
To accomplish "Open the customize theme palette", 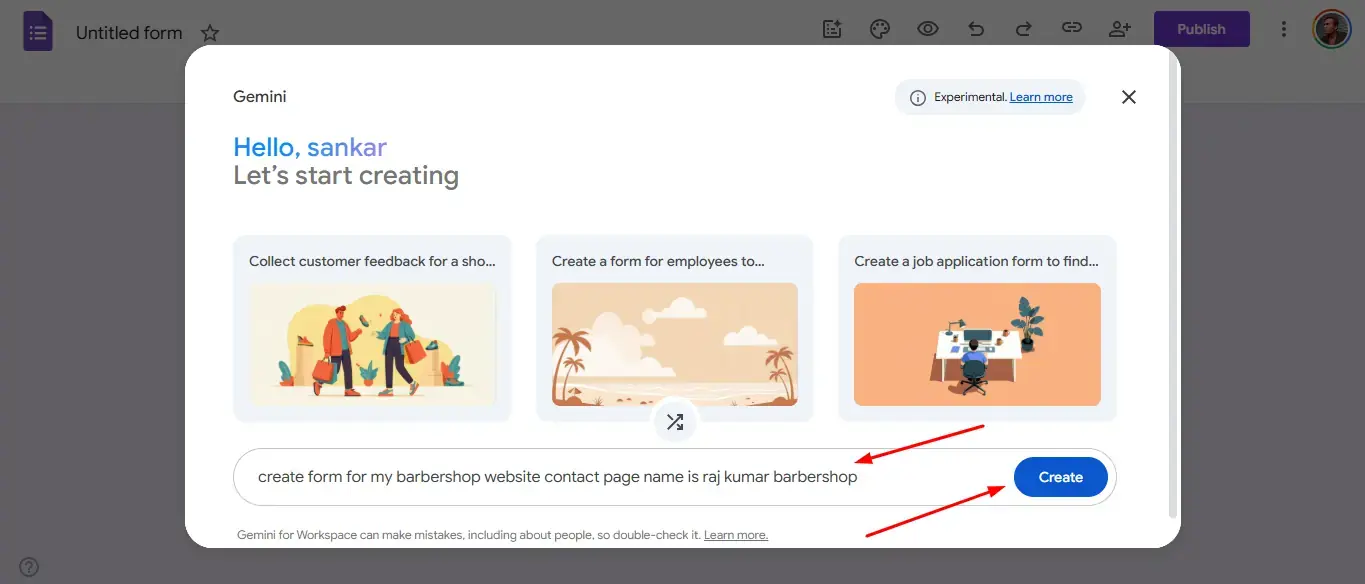I will click(x=880, y=29).
